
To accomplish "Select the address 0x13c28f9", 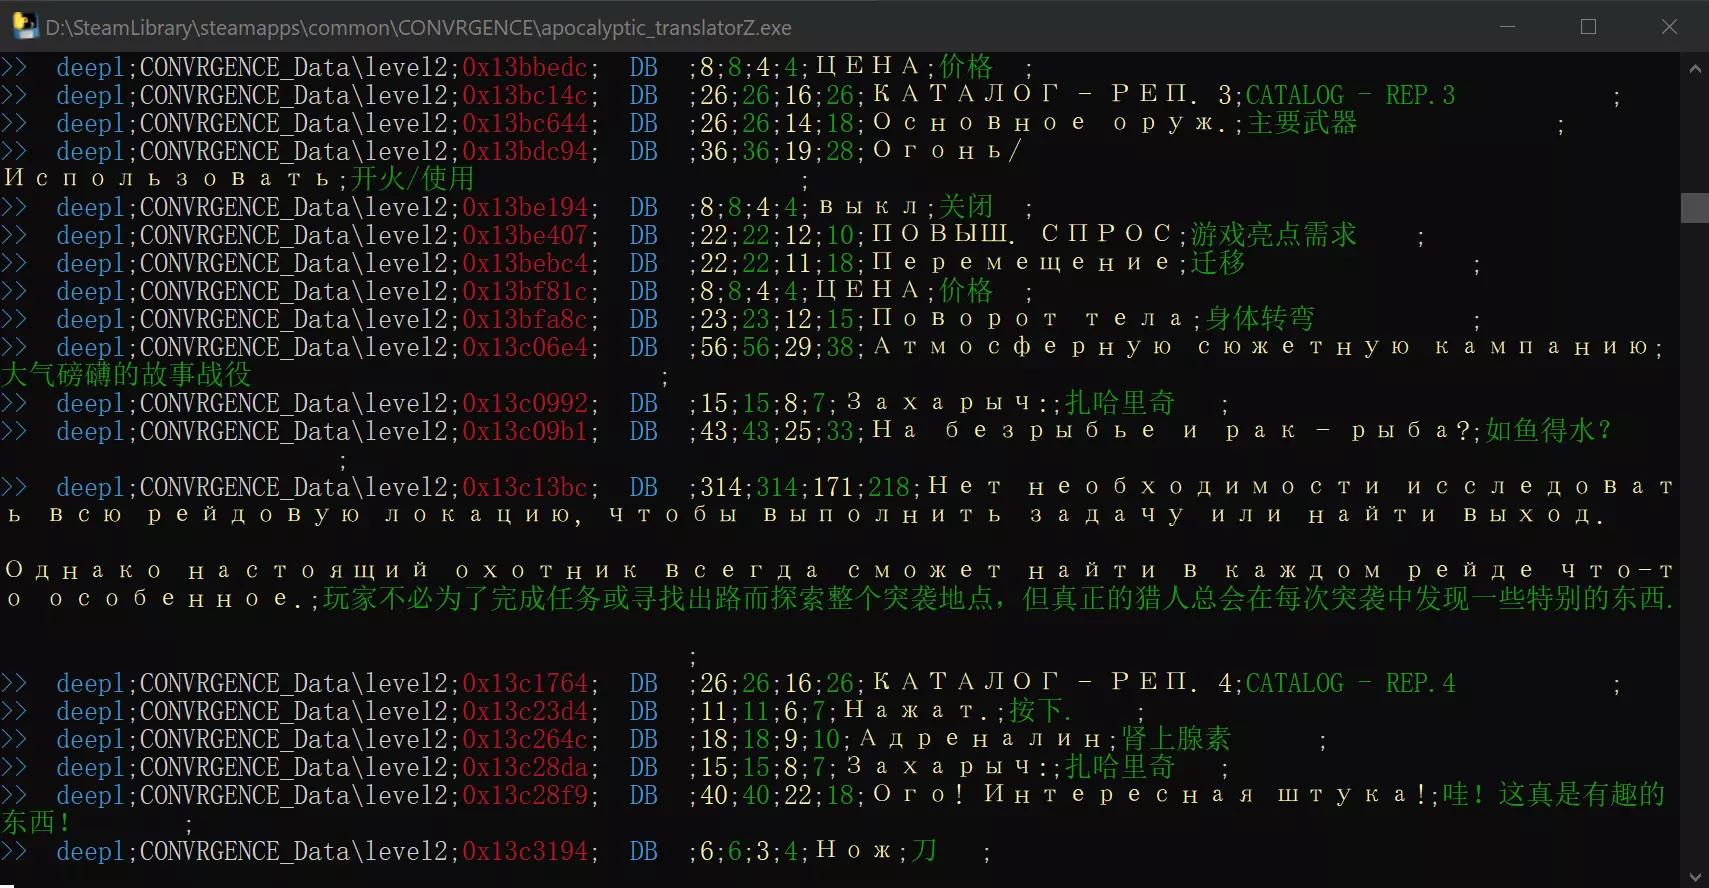I will click(525, 795).
